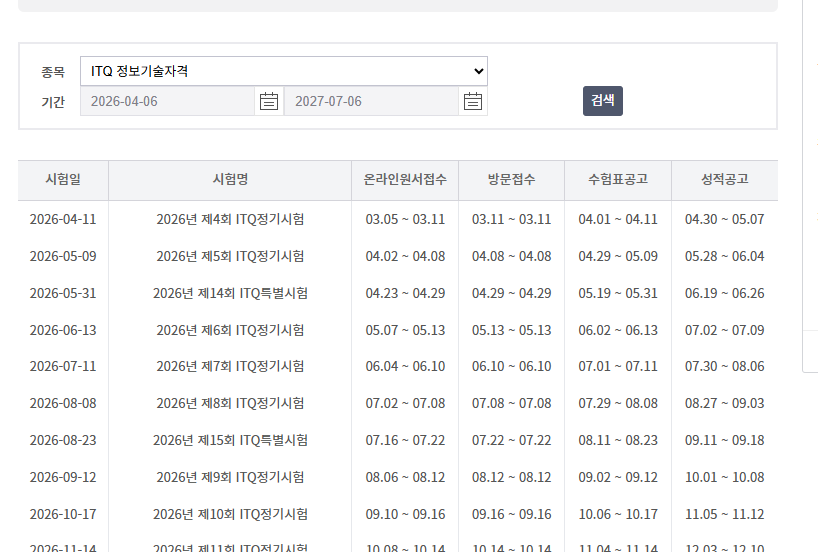Click the 수험표공고 column header
Image resolution: width=818 pixels, height=552 pixels.
coord(618,179)
